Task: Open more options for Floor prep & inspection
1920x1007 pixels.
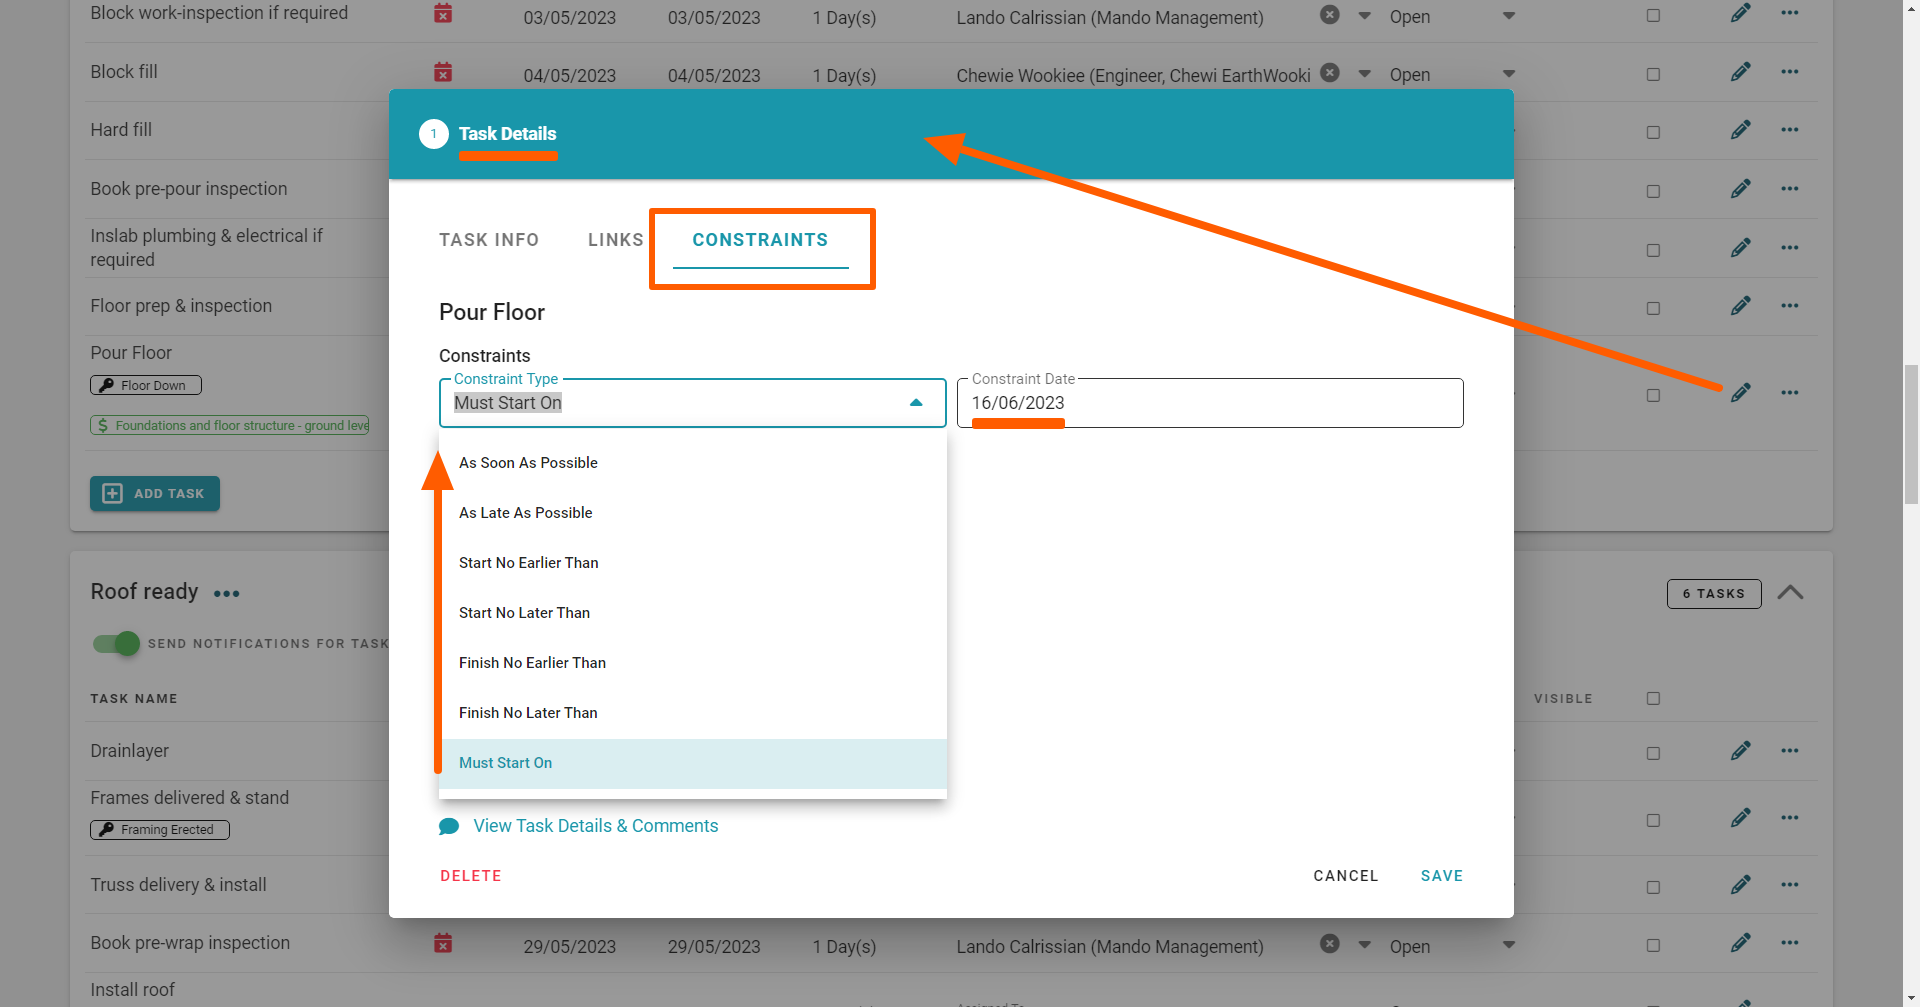Action: point(1790,306)
